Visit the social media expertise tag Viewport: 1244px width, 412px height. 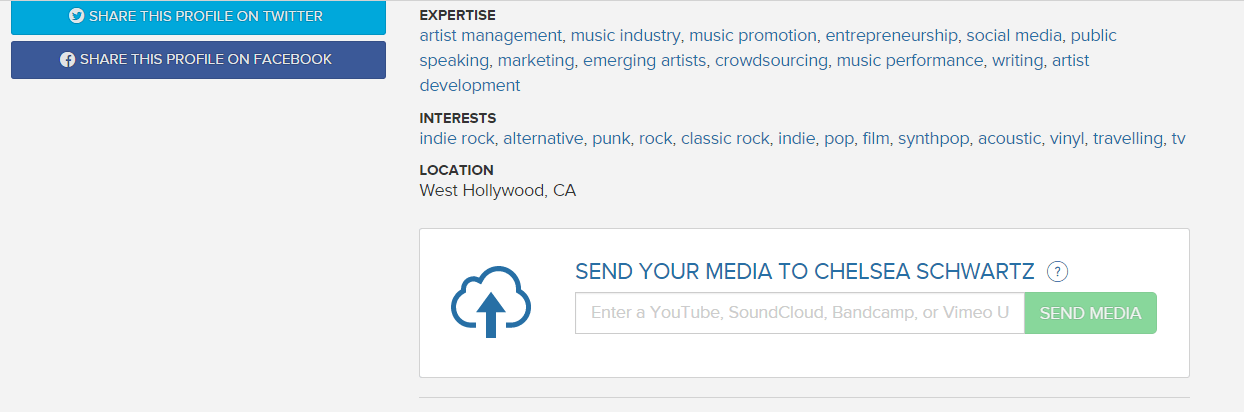coord(1014,36)
